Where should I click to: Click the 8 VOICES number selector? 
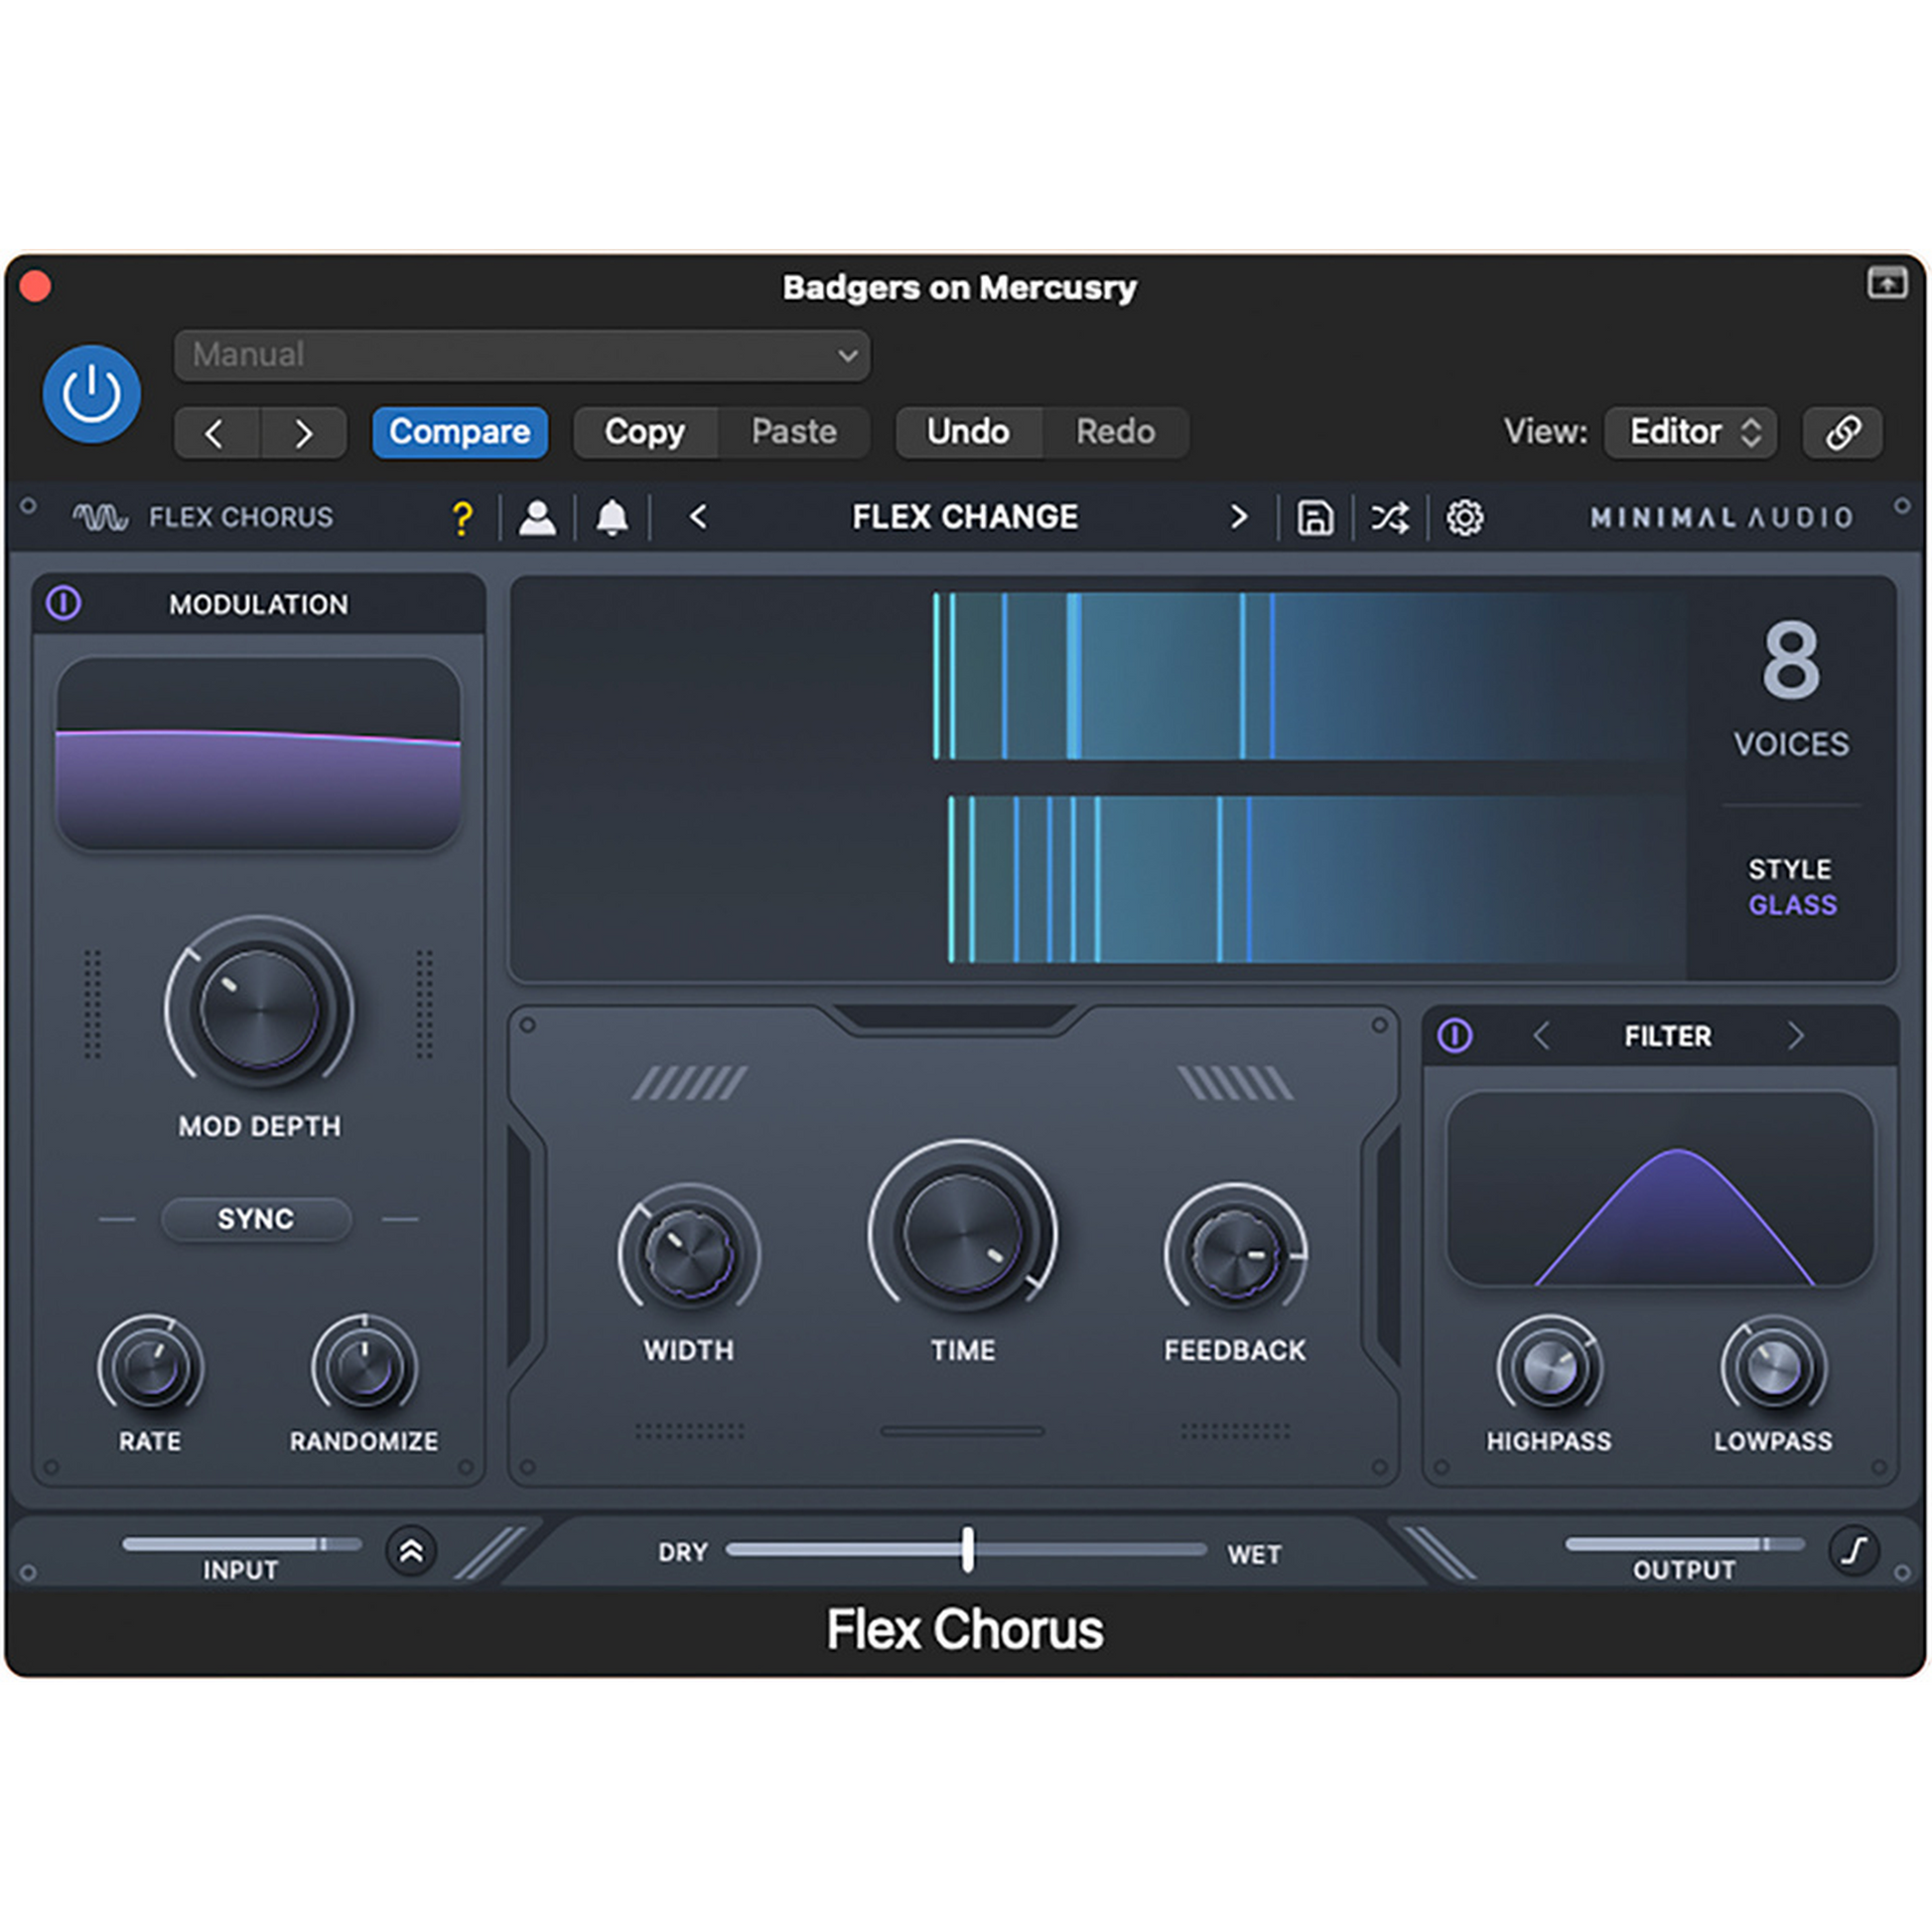coord(1791,660)
